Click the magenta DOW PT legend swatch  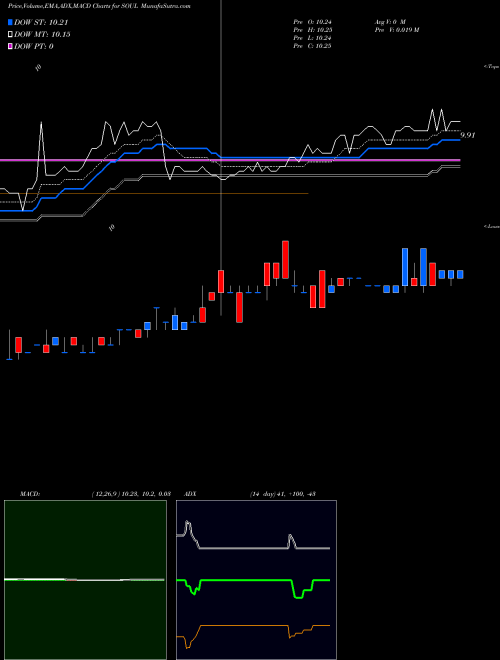point(11,46)
